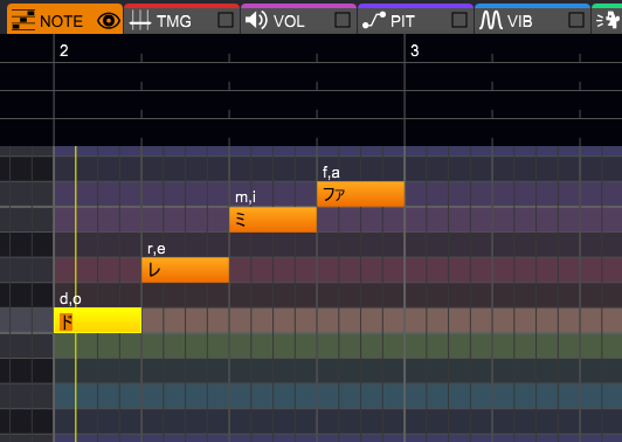622x442 pixels.
Task: Click the PIT pitch curve icon
Action: [374, 20]
